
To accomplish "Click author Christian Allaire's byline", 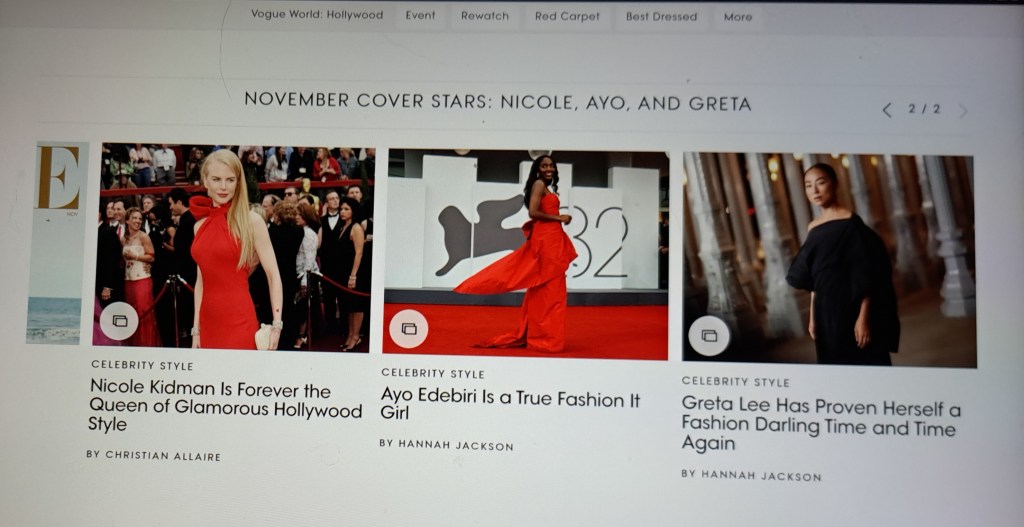I will coord(153,455).
